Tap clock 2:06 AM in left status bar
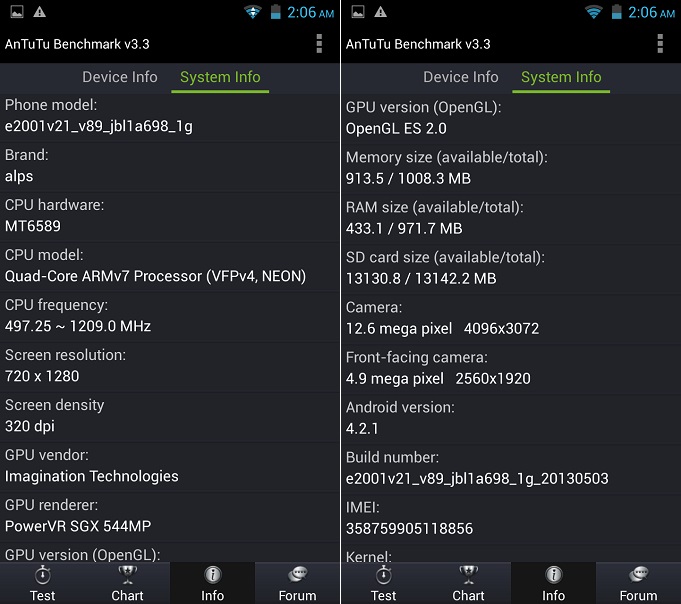This screenshot has height=604, width=681. click(x=311, y=12)
